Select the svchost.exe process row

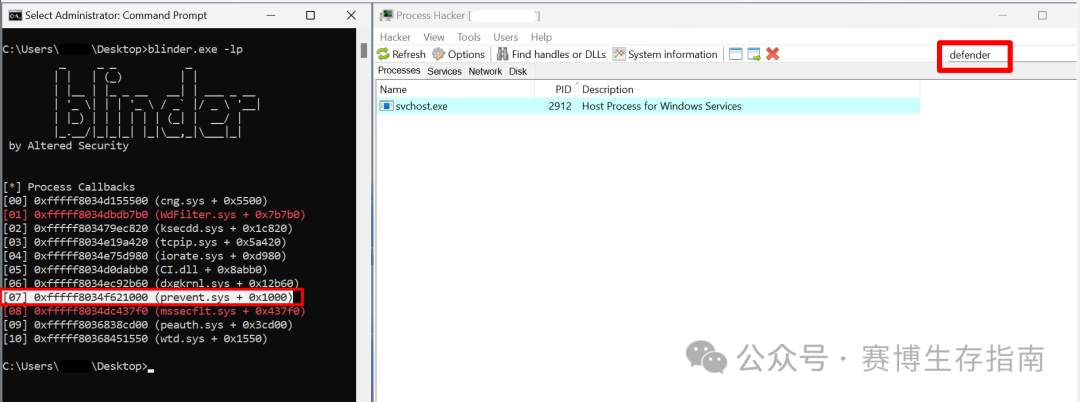(x=648, y=106)
